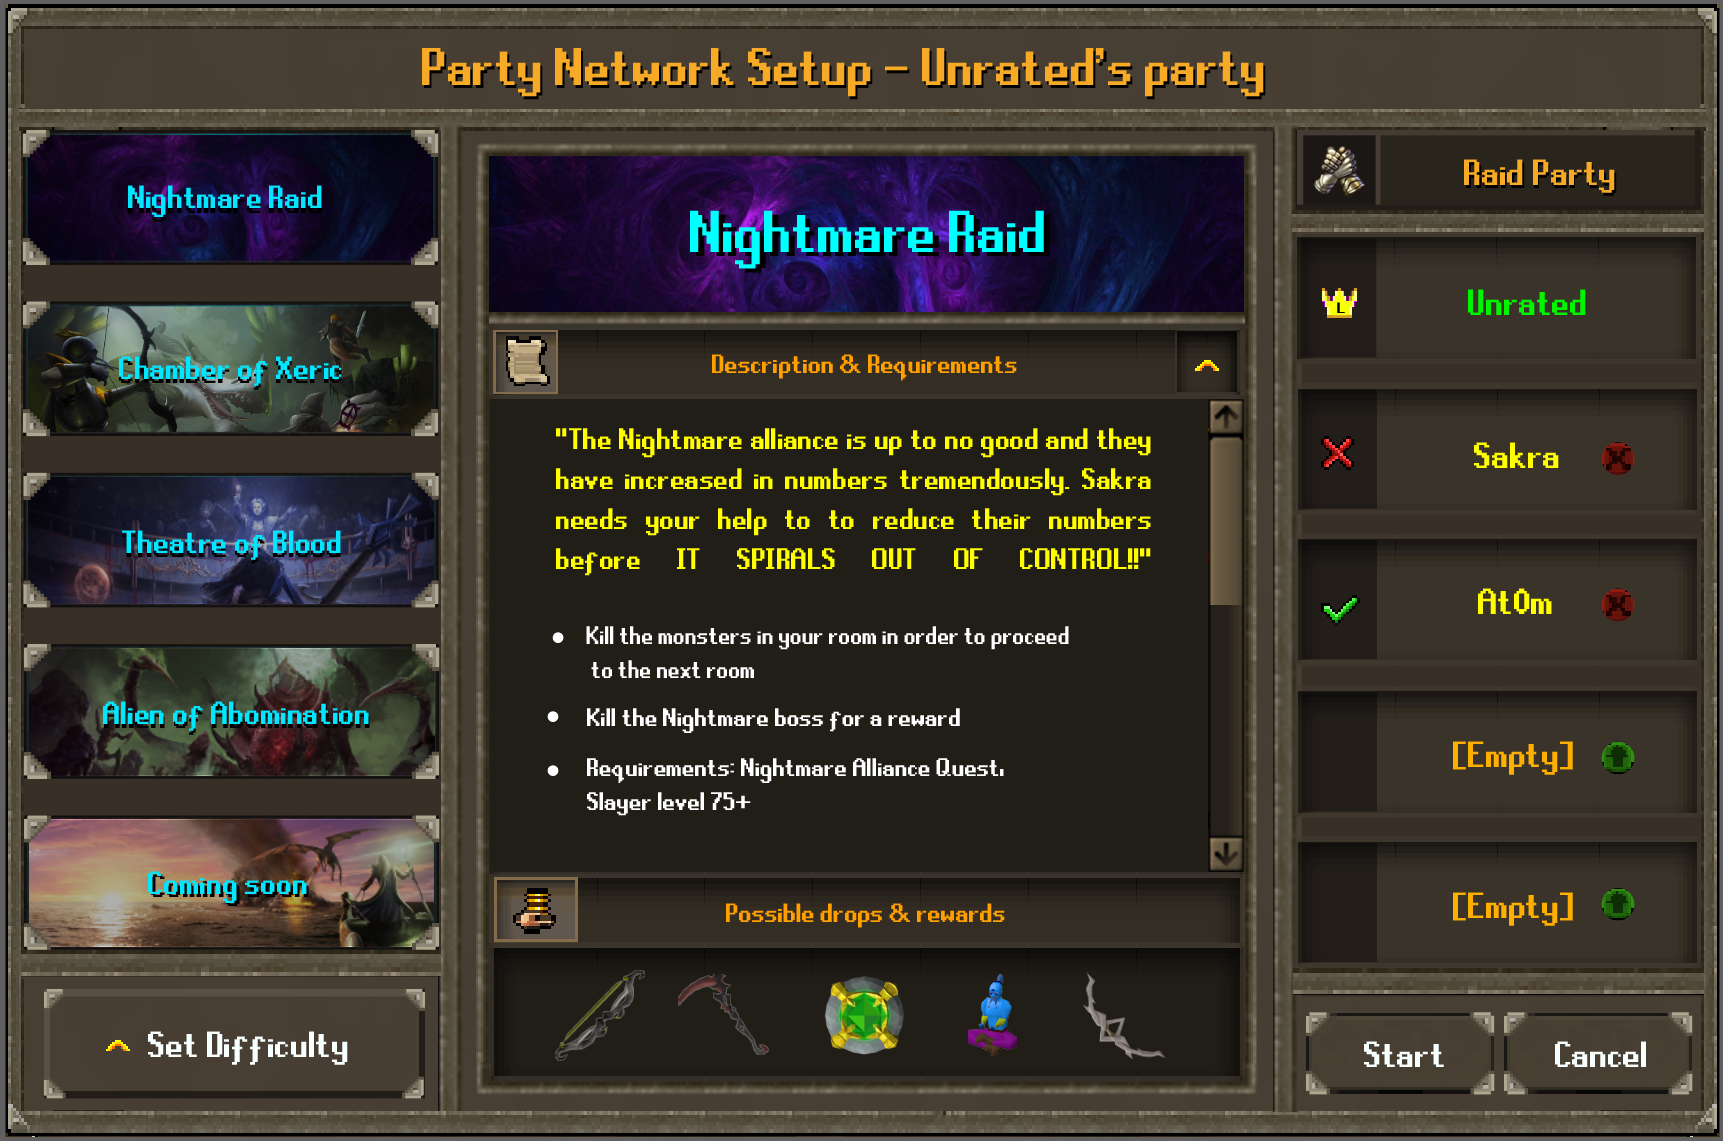The height and width of the screenshot is (1141, 1723).
Task: Click the grey twisted branch reward icon
Action: tap(1122, 1016)
